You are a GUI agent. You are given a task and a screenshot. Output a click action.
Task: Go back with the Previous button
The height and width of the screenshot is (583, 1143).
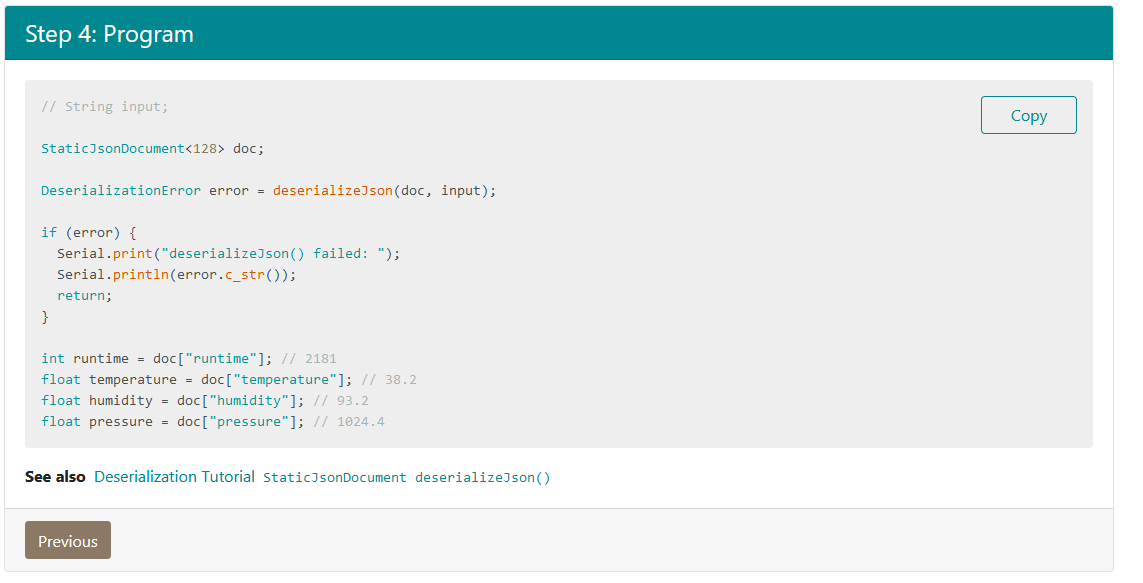68,541
